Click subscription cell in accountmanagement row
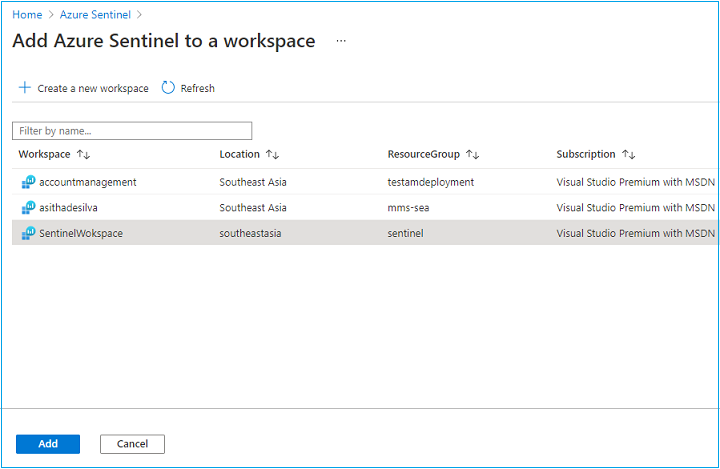720x469 pixels. [x=636, y=182]
